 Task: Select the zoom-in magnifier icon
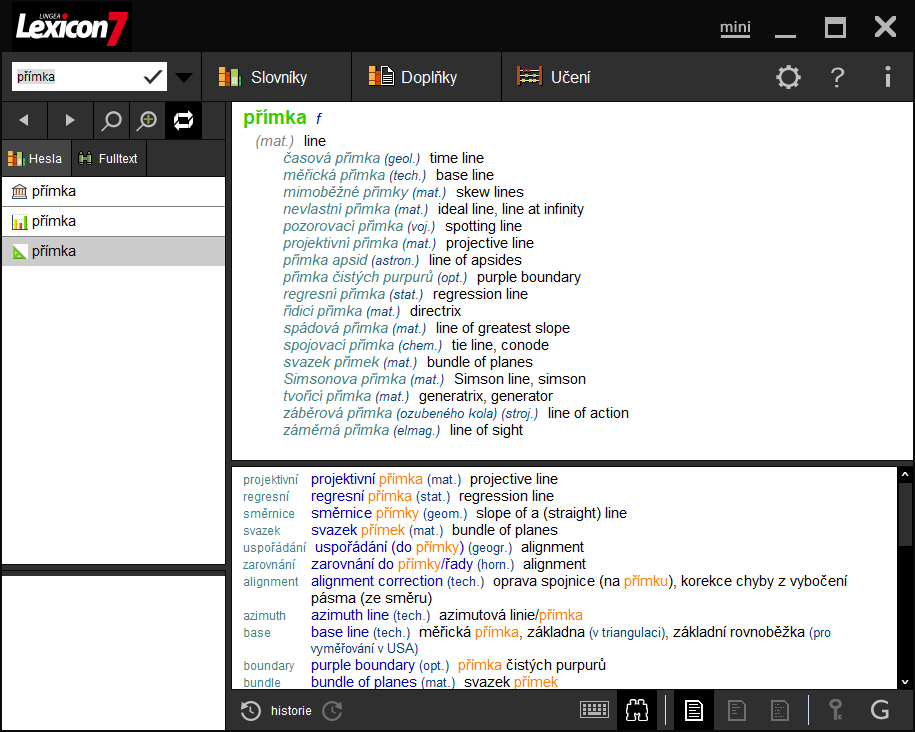[x=146, y=120]
